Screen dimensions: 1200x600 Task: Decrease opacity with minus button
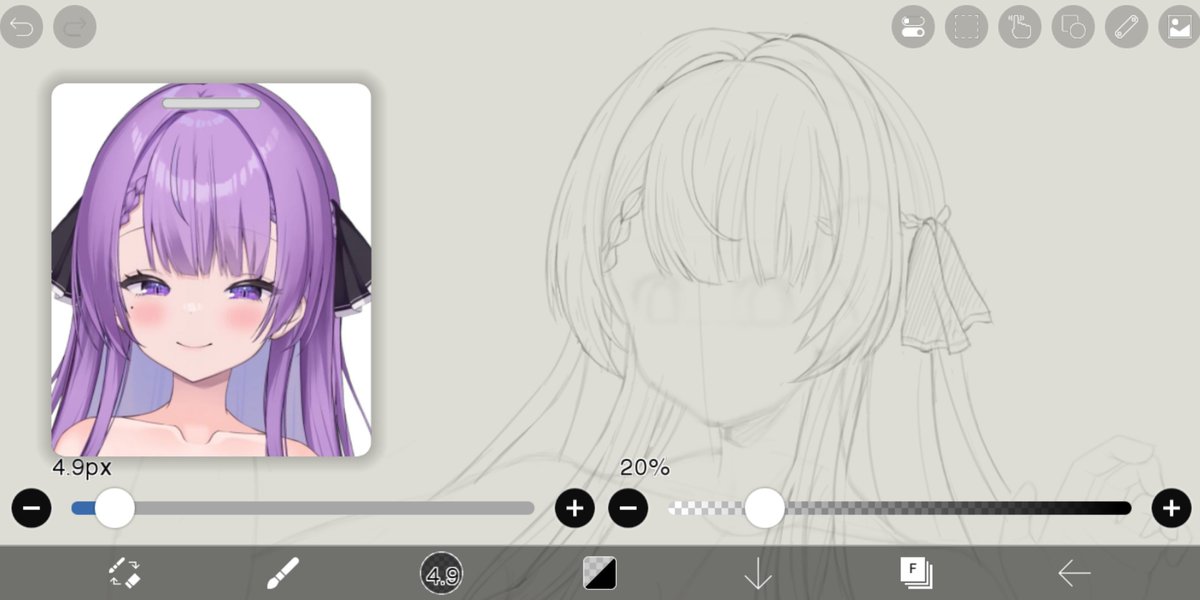pyautogui.click(x=628, y=509)
